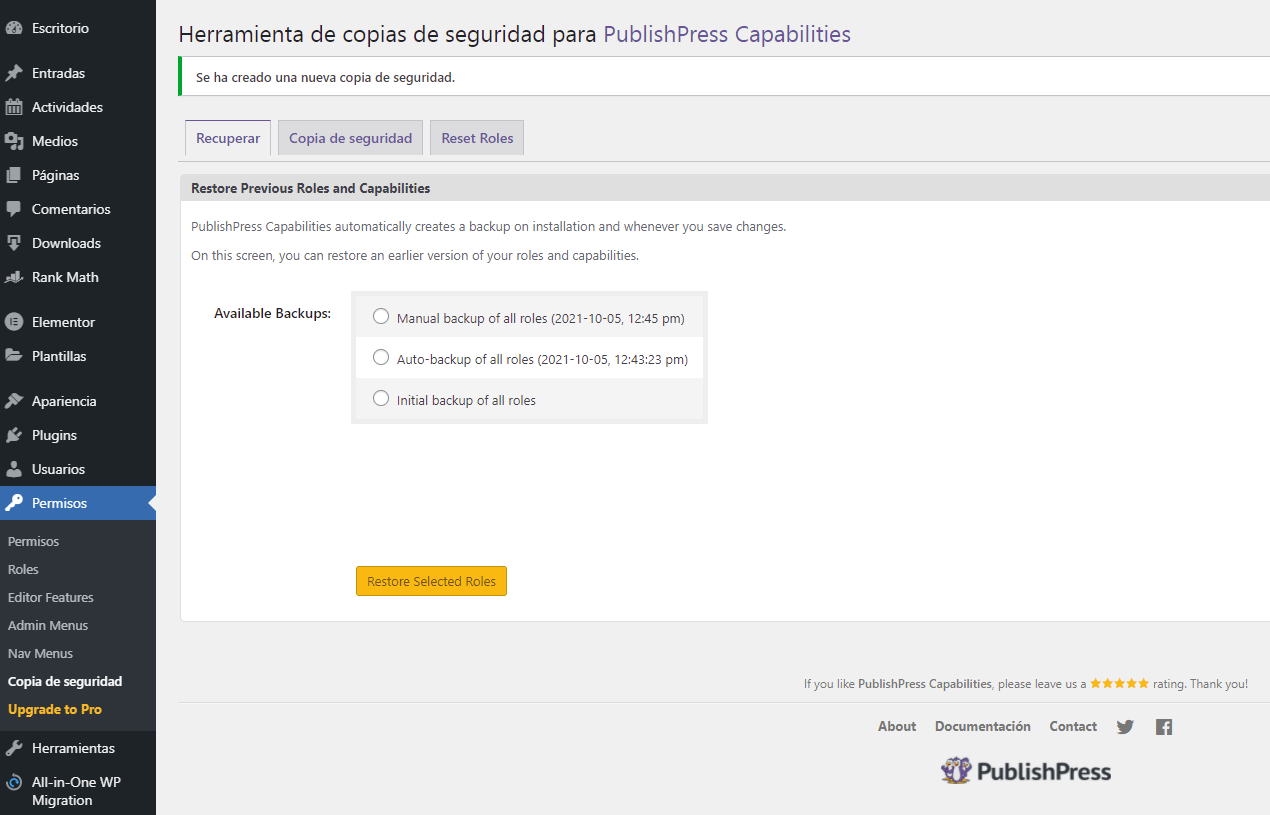Click the 'Available Backups:' label
This screenshot has height=815, width=1270.
point(272,313)
